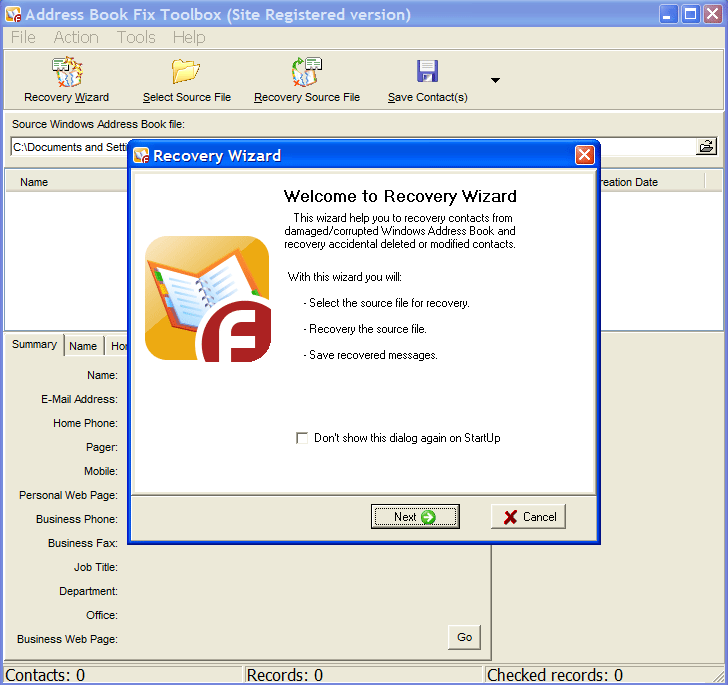This screenshot has width=728, height=685.
Task: Switch to the Summary tab
Action: (x=34, y=345)
